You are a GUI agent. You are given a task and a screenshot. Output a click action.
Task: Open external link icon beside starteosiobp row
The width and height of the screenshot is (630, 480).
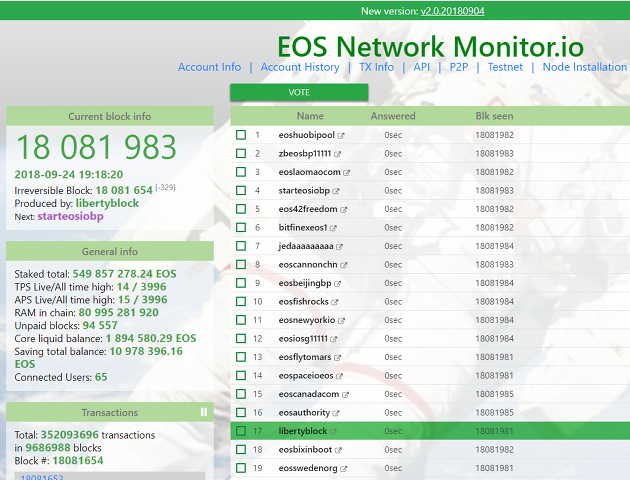pos(336,191)
